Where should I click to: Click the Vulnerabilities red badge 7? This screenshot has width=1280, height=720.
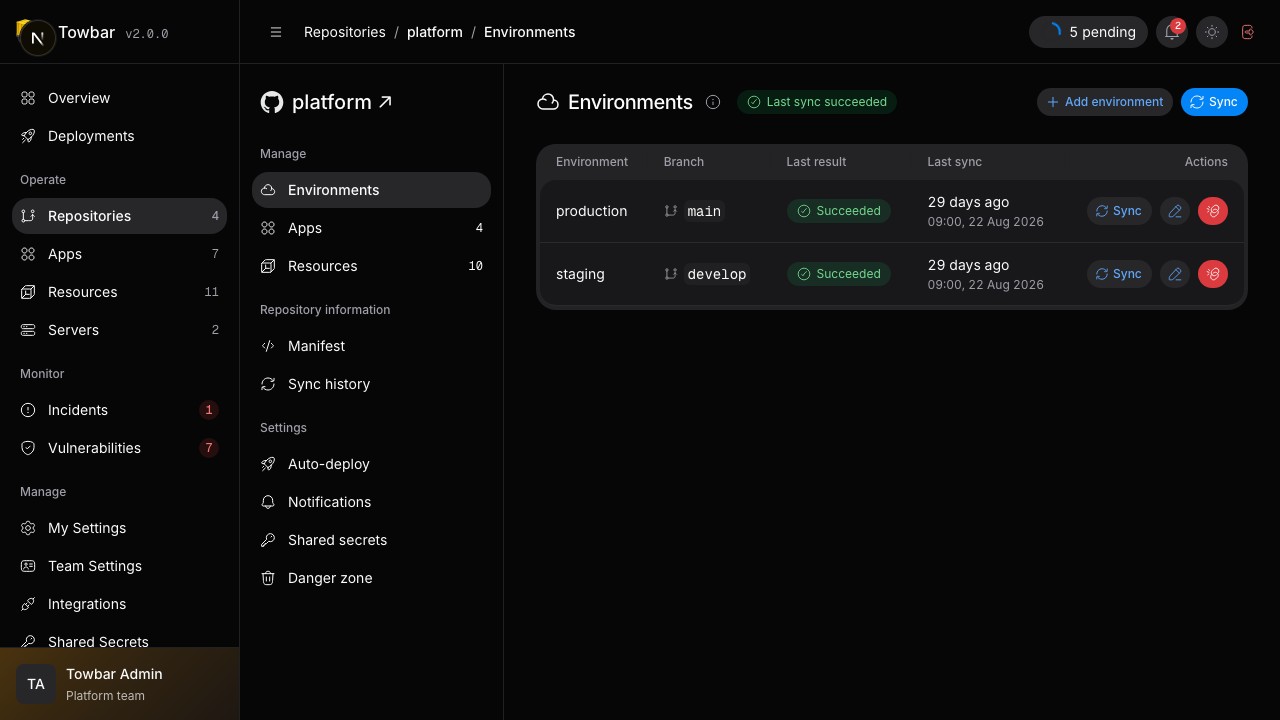click(208, 448)
